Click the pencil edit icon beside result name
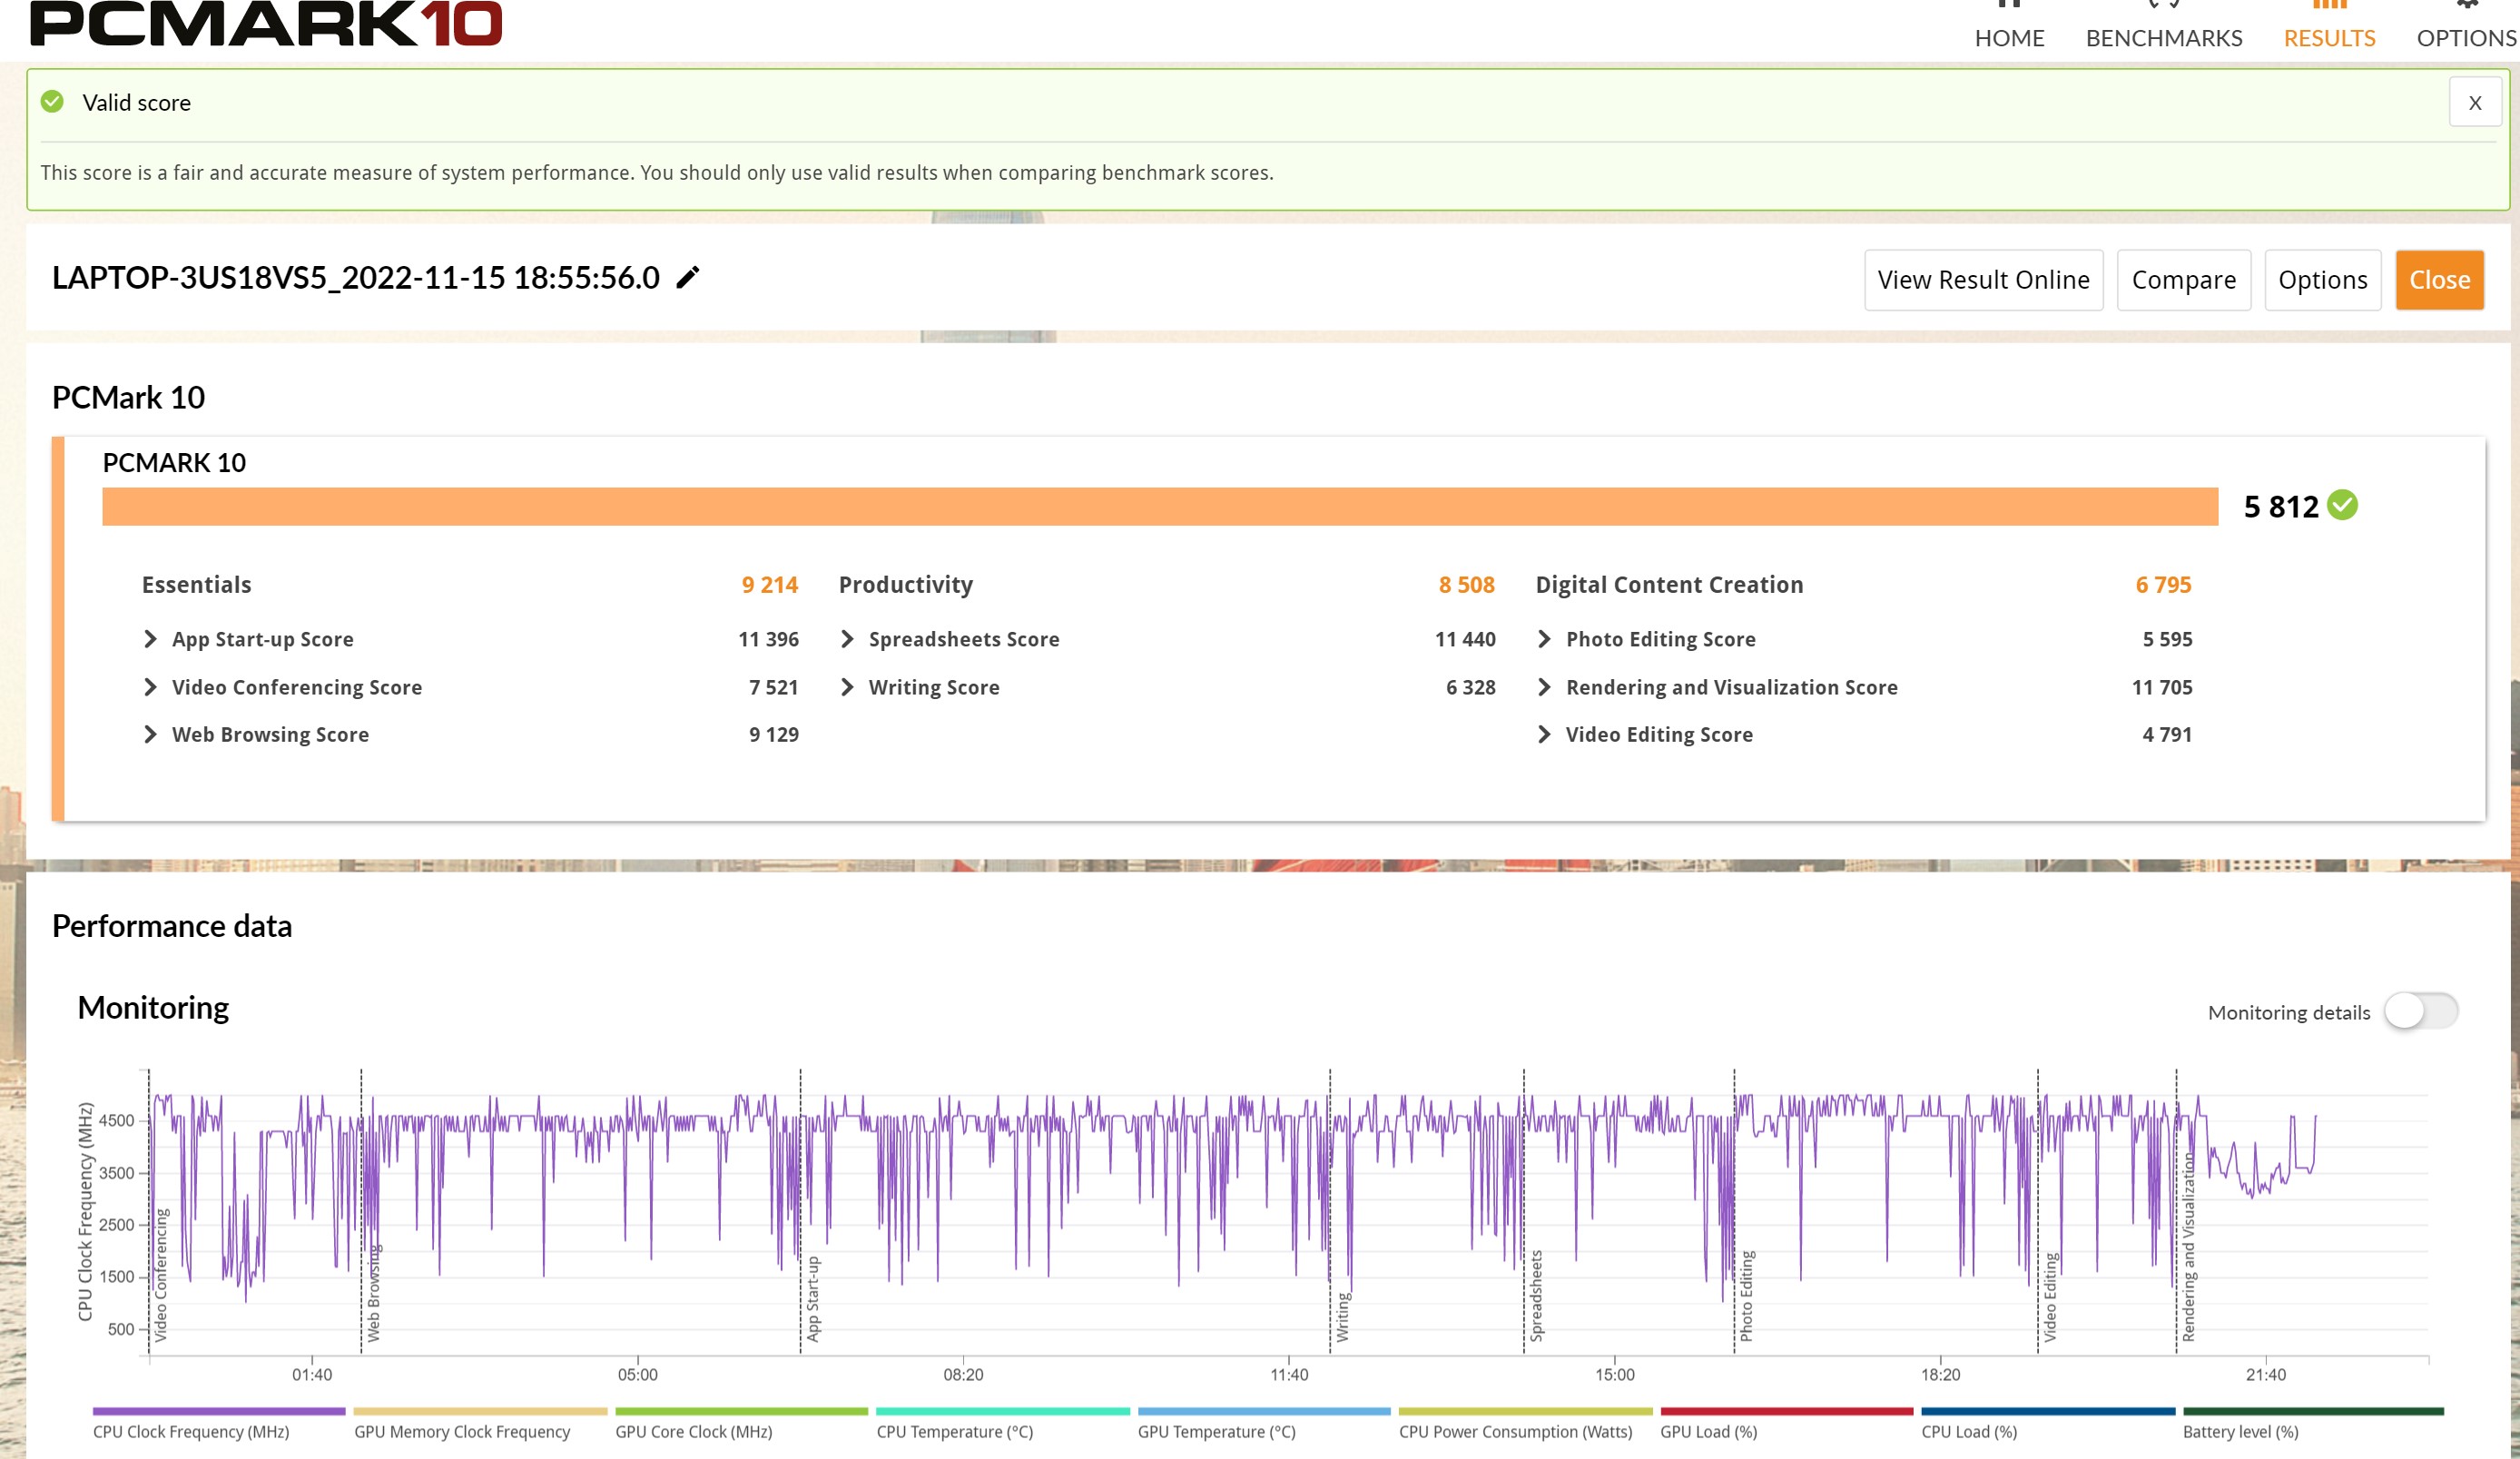The height and width of the screenshot is (1459, 2520). 688,278
